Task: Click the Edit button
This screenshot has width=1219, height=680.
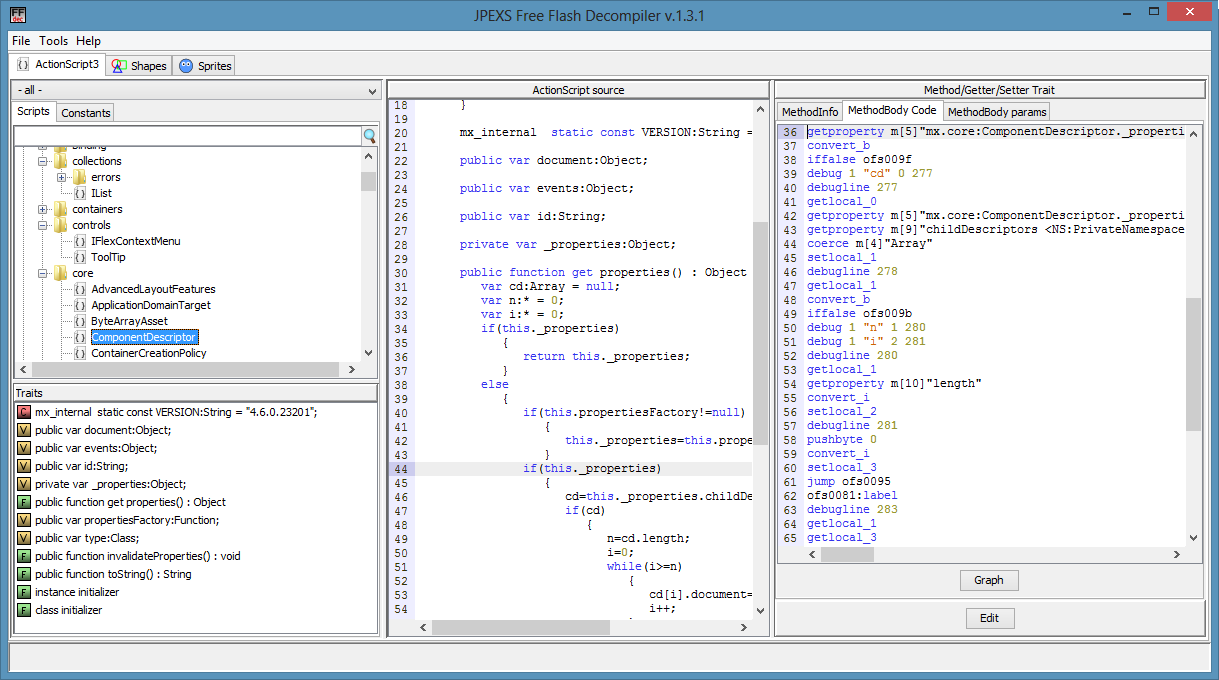Action: pyautogui.click(x=989, y=618)
